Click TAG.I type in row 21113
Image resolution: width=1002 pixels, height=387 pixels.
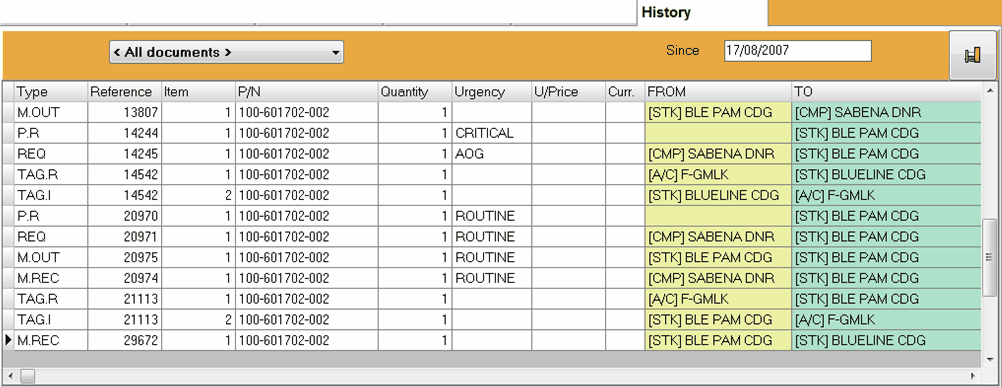point(50,319)
